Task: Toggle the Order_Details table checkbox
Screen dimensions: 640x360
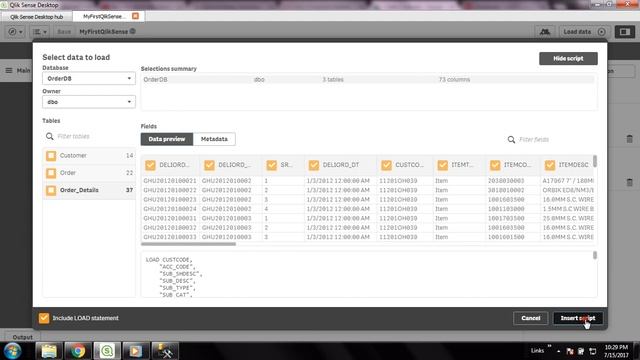Action: 51,190
